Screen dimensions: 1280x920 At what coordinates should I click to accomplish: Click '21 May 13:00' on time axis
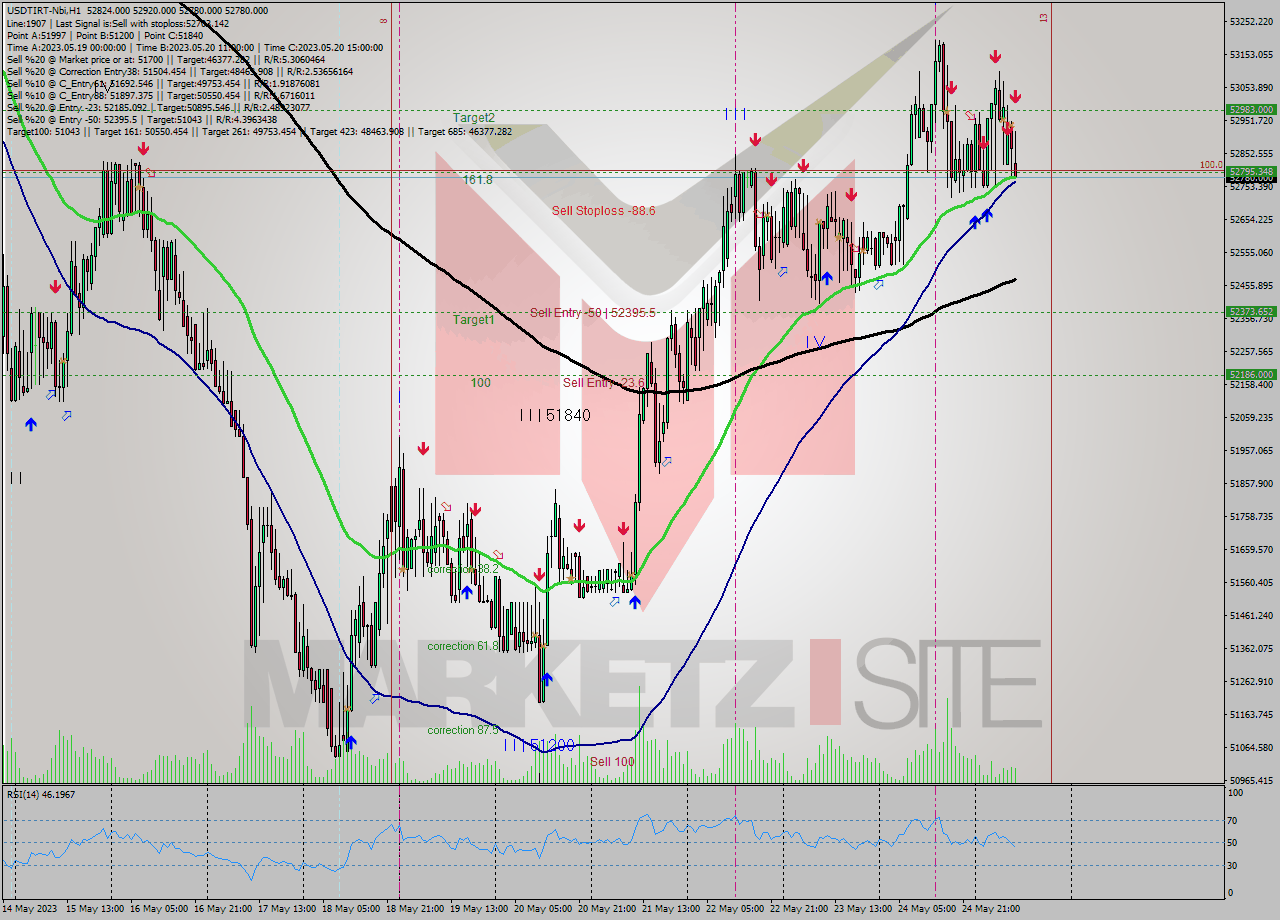point(672,908)
